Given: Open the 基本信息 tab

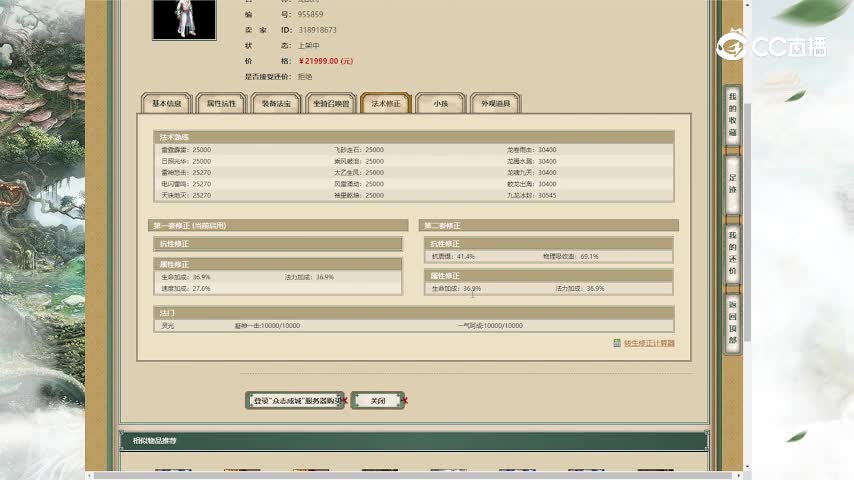Looking at the screenshot, I should pos(166,103).
